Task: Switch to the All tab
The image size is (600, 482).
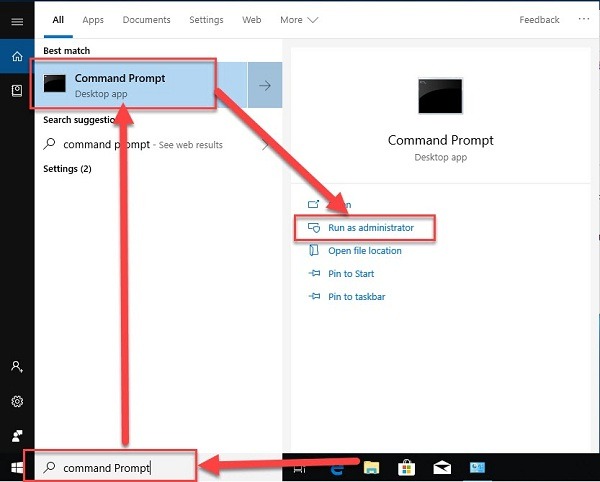Action: tap(58, 20)
